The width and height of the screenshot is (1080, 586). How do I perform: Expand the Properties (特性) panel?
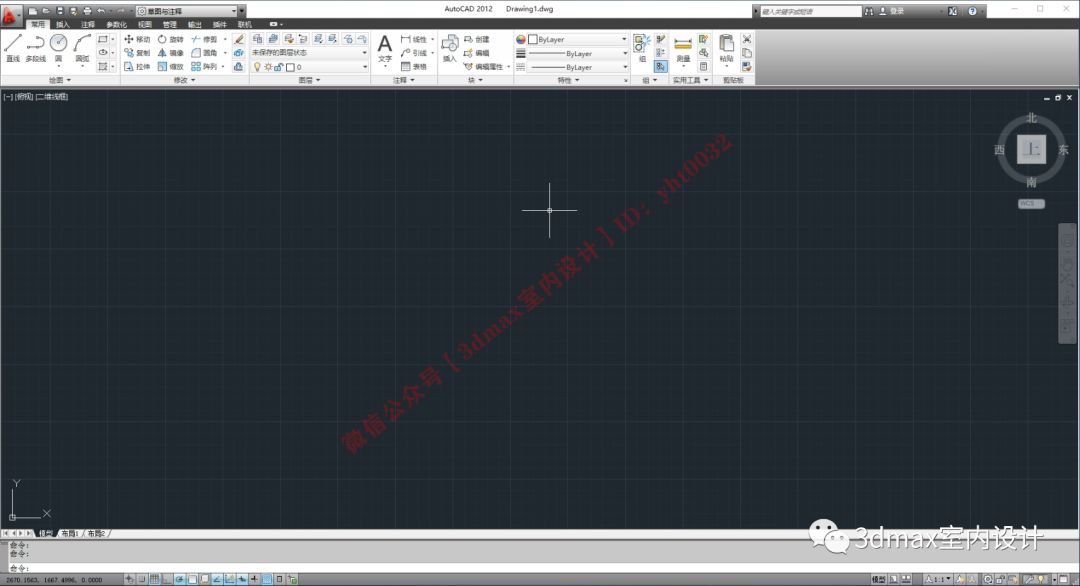(x=568, y=80)
